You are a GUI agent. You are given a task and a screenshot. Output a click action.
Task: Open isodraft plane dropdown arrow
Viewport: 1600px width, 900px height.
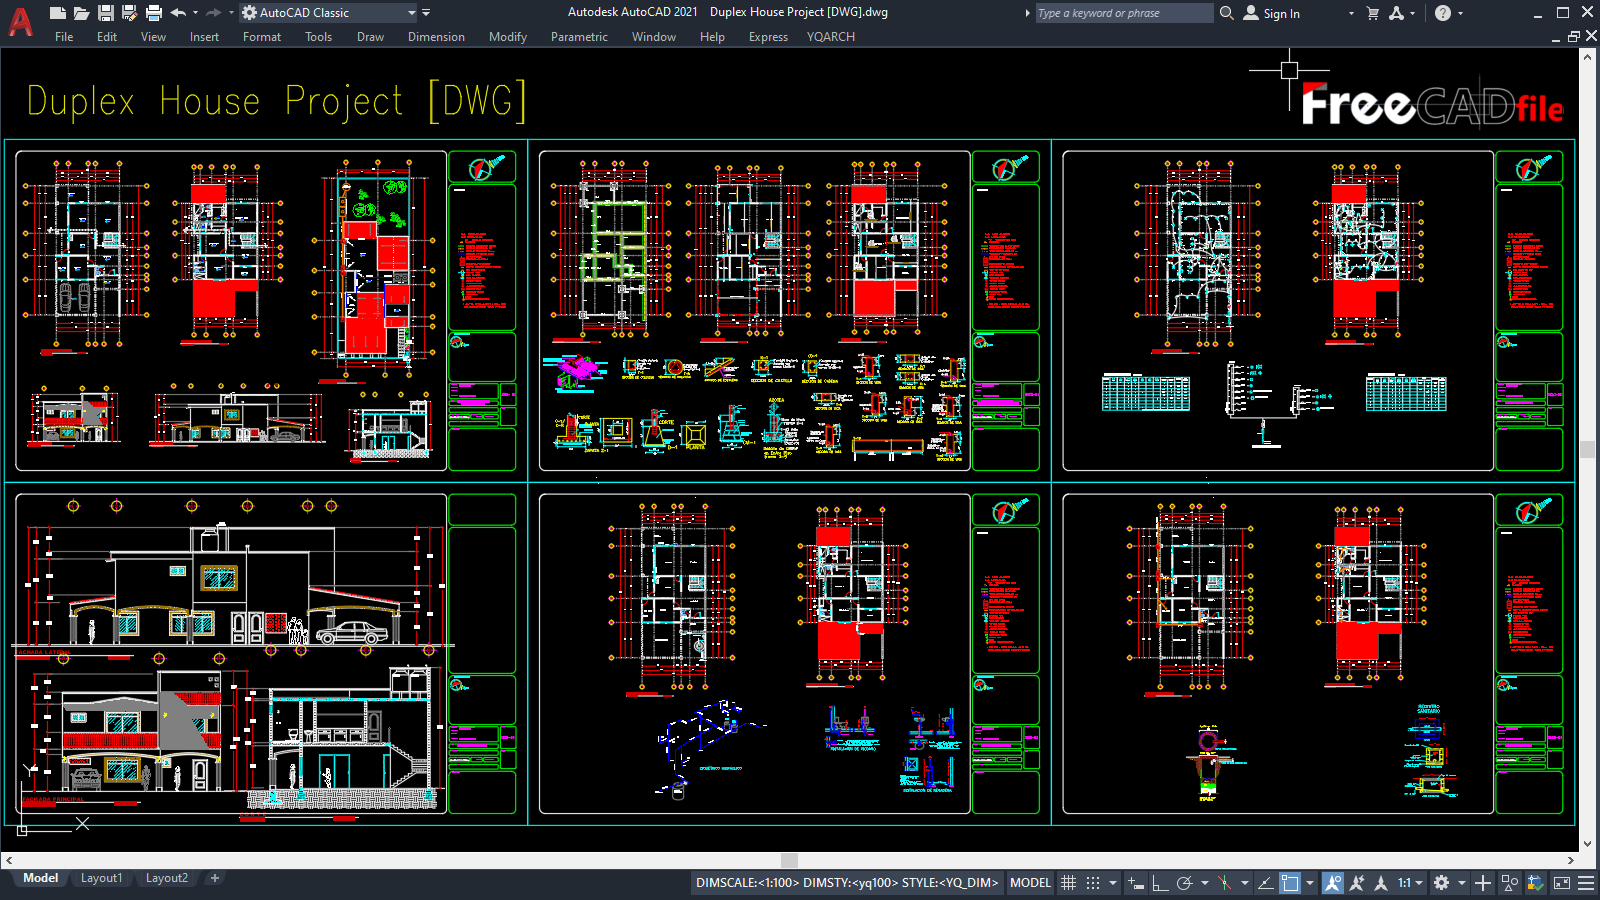coord(1244,883)
